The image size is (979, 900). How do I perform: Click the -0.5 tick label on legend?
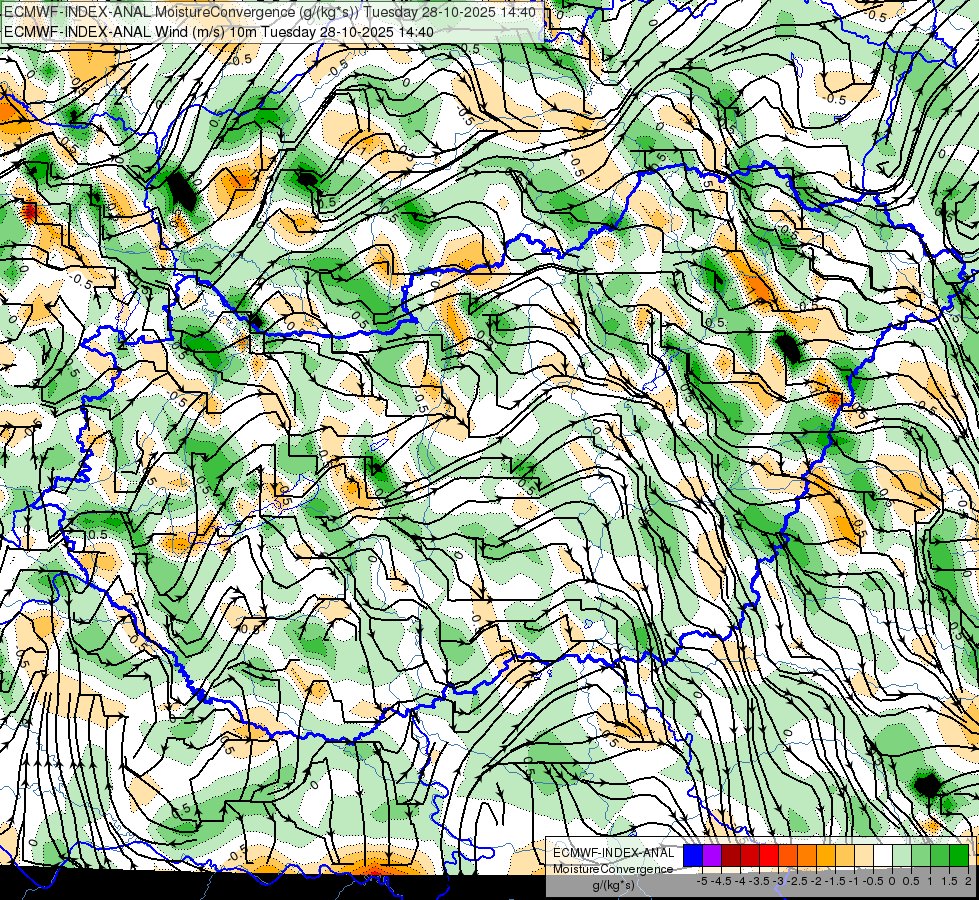(873, 881)
